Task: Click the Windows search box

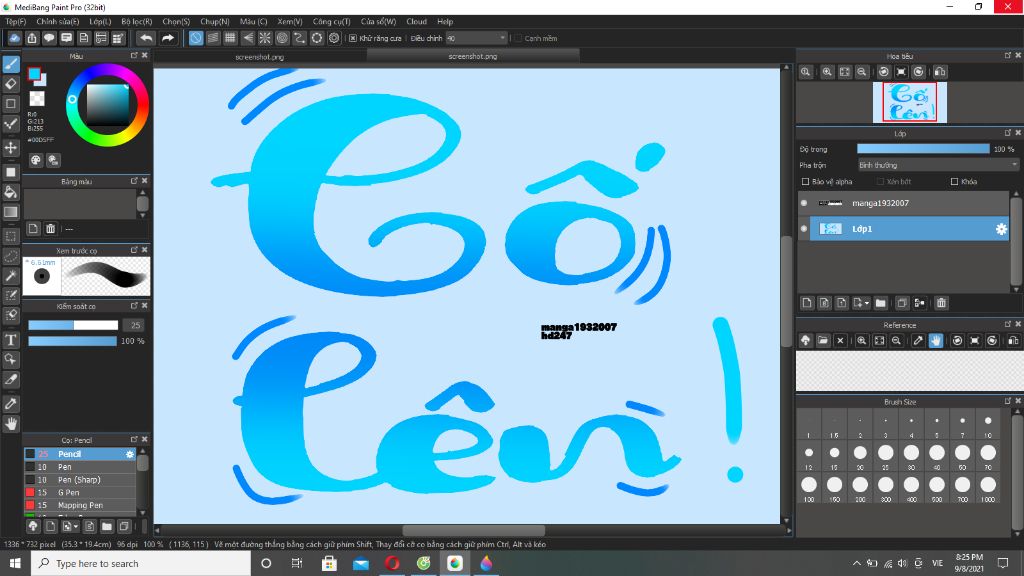Action: click(x=141, y=563)
